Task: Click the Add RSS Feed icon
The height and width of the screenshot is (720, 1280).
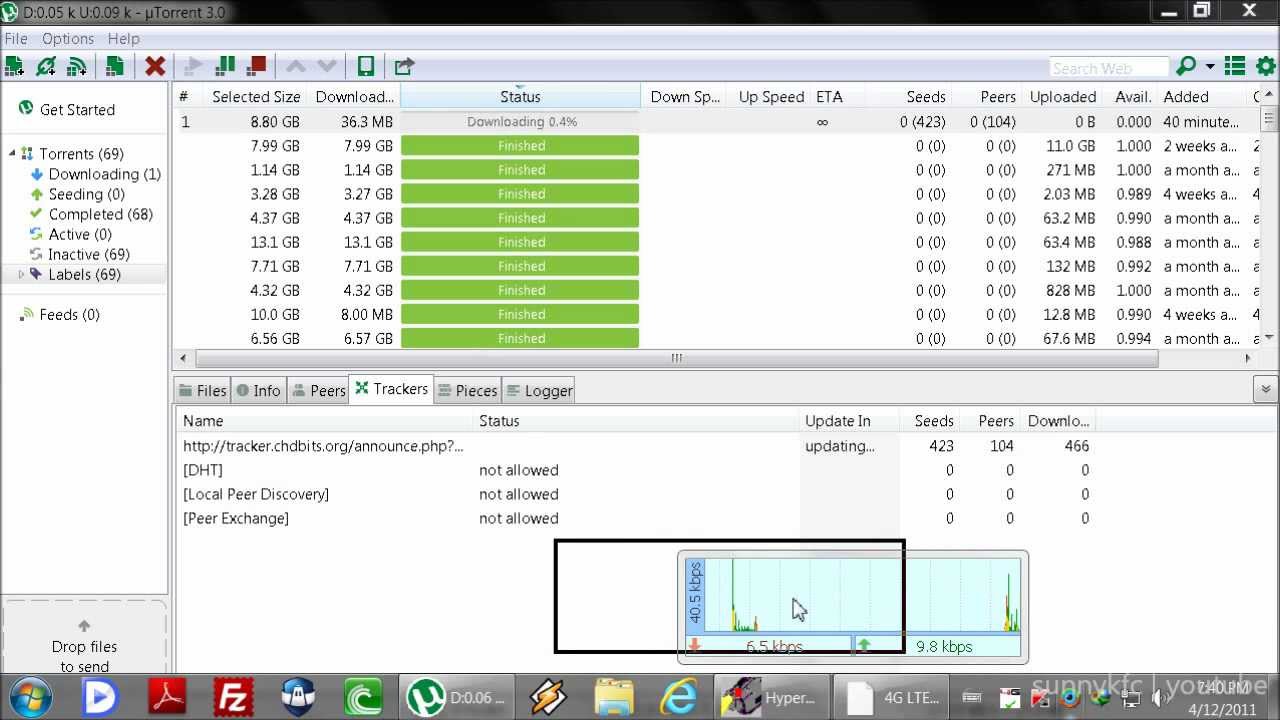Action: [77, 66]
